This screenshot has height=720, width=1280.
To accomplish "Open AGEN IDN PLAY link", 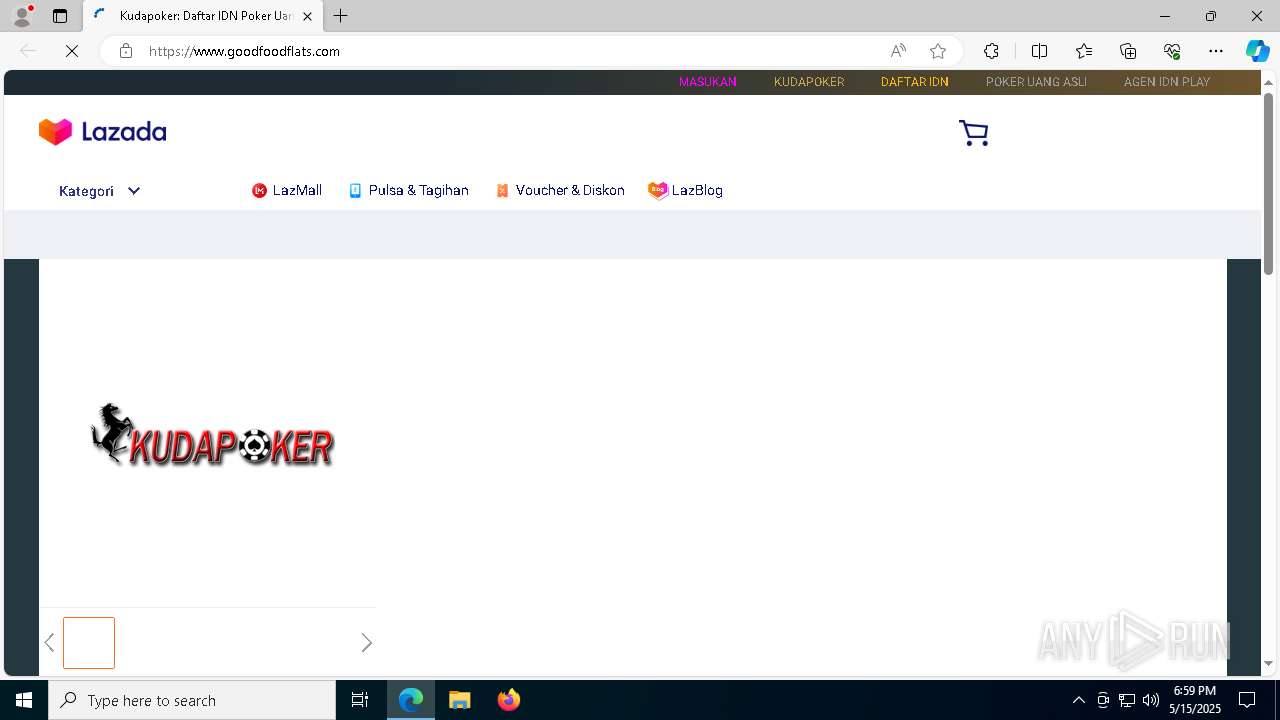I will [x=1167, y=82].
